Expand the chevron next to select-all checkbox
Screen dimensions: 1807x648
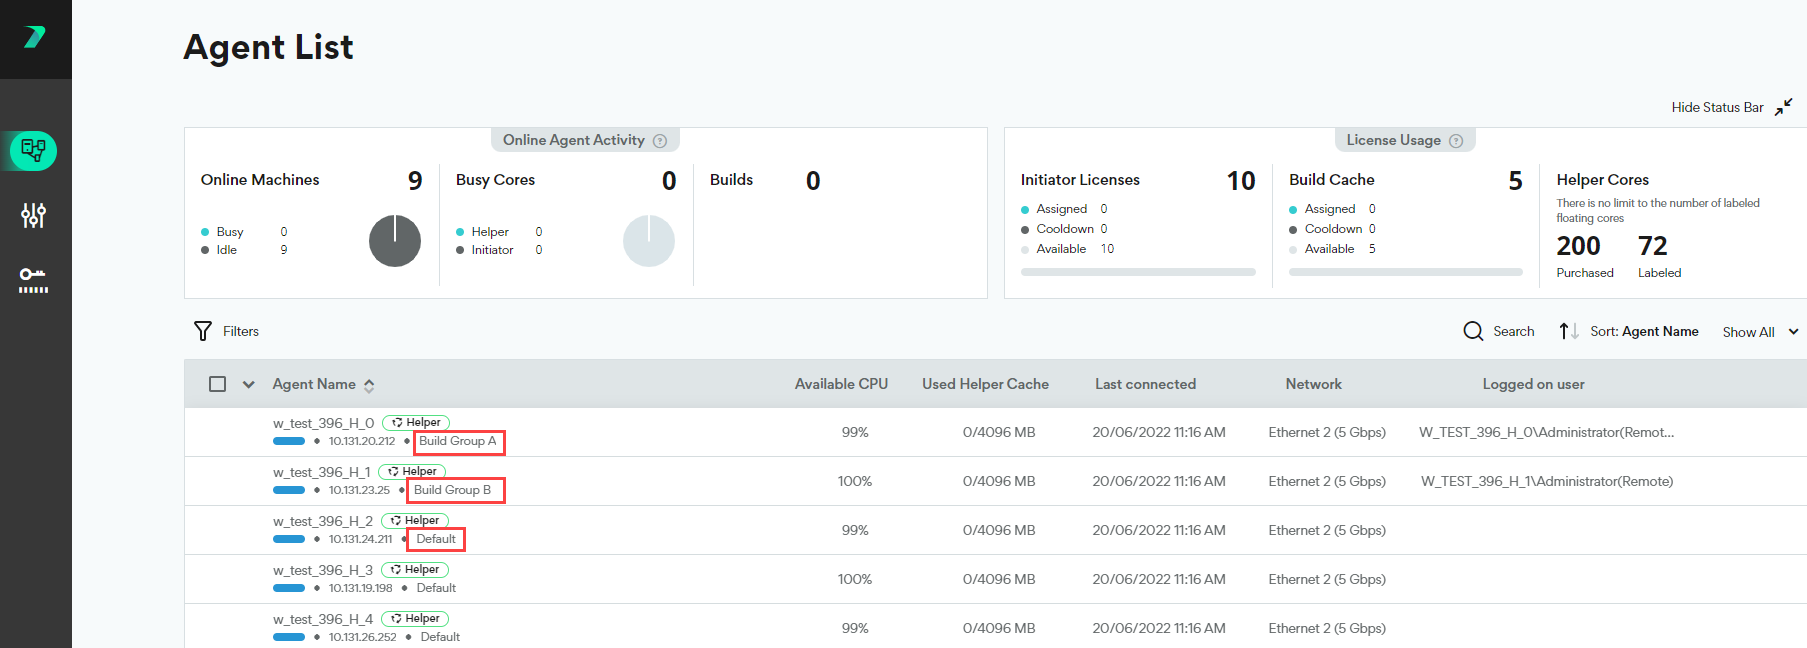(x=248, y=384)
